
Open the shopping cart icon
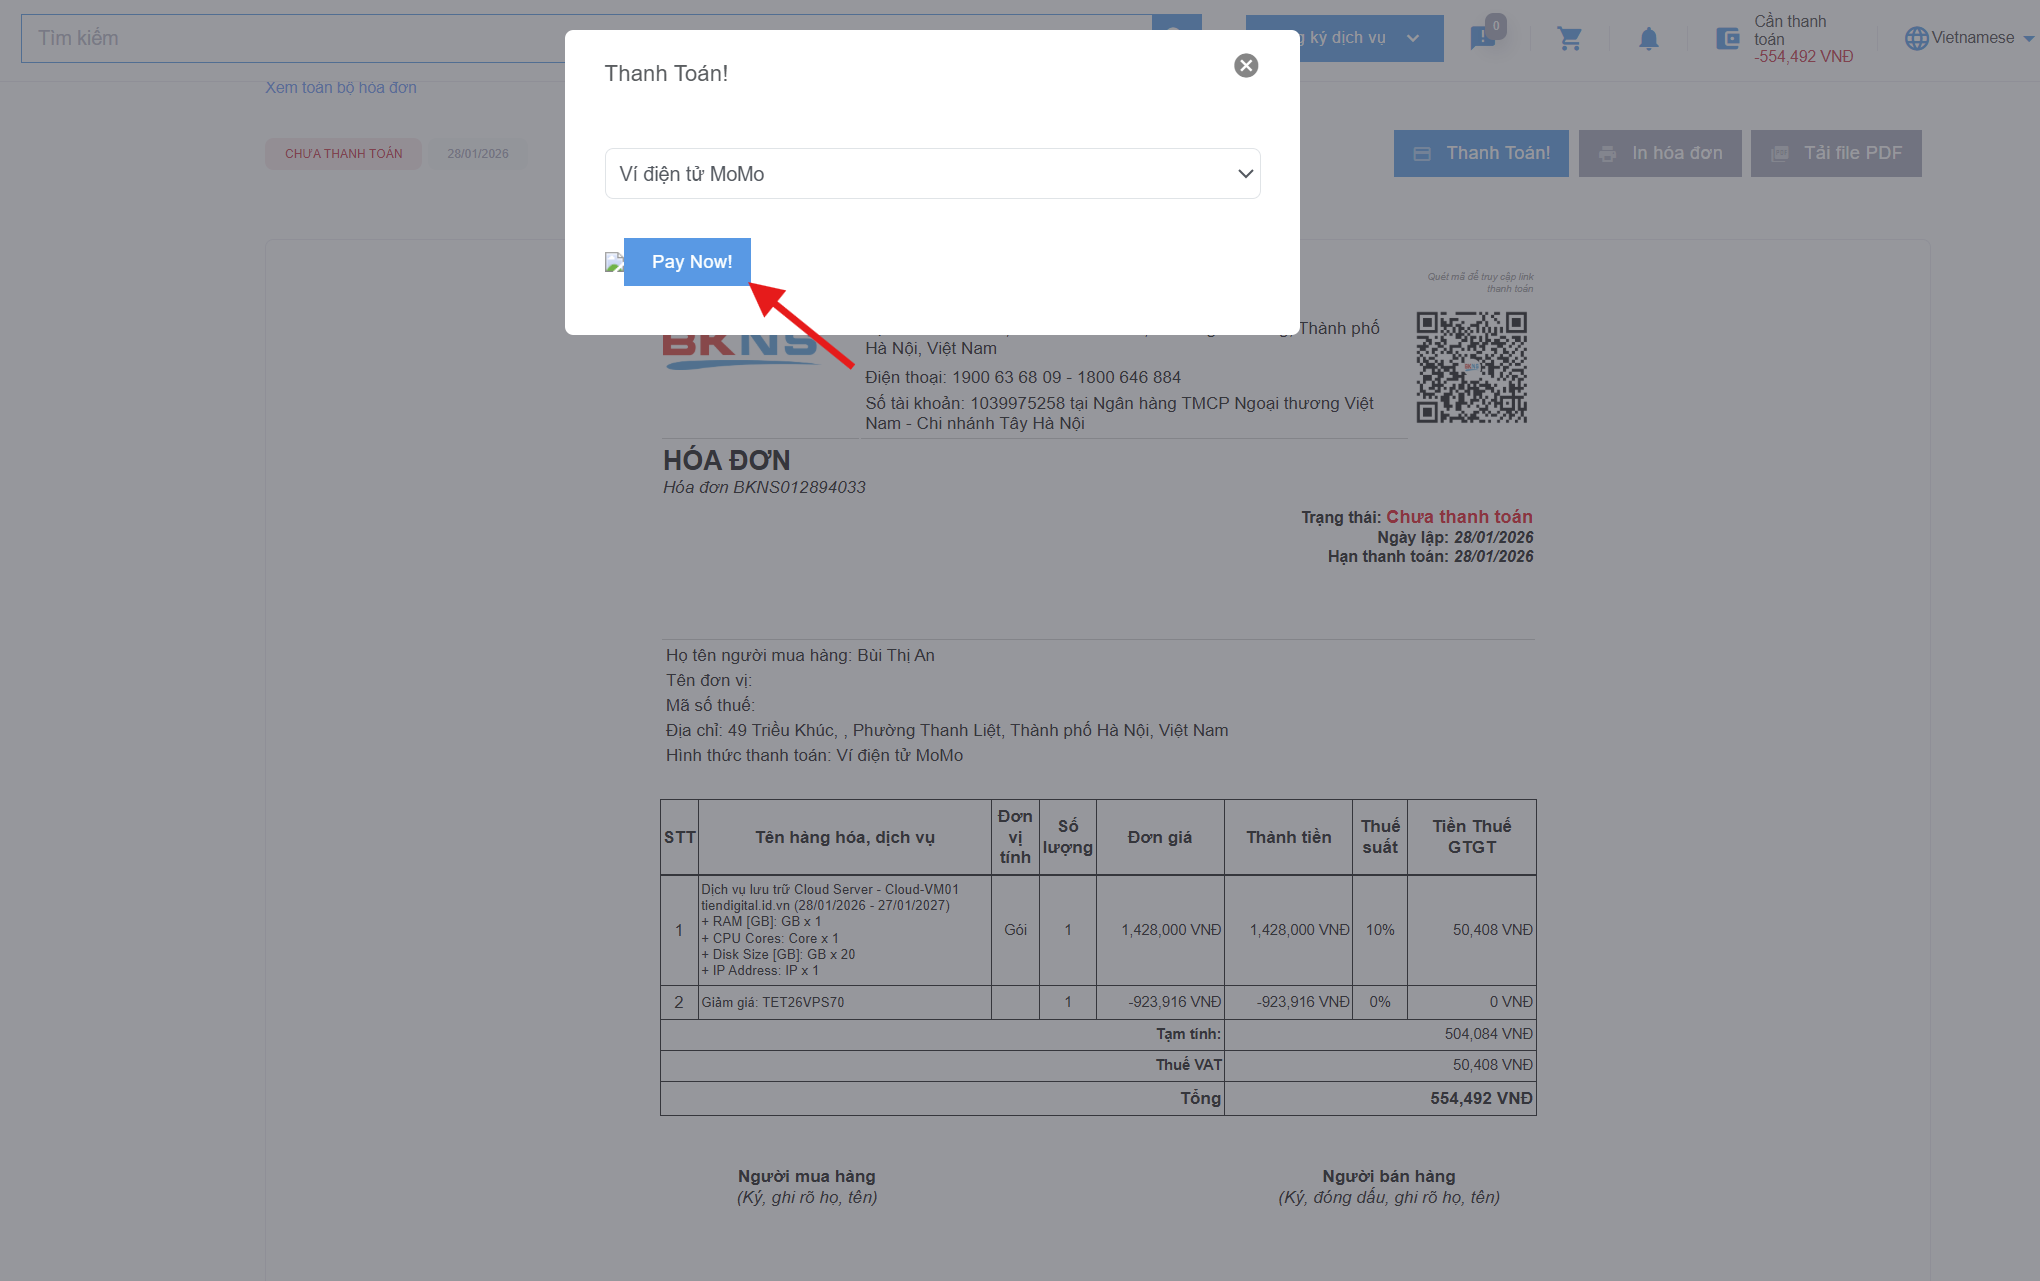tap(1569, 39)
